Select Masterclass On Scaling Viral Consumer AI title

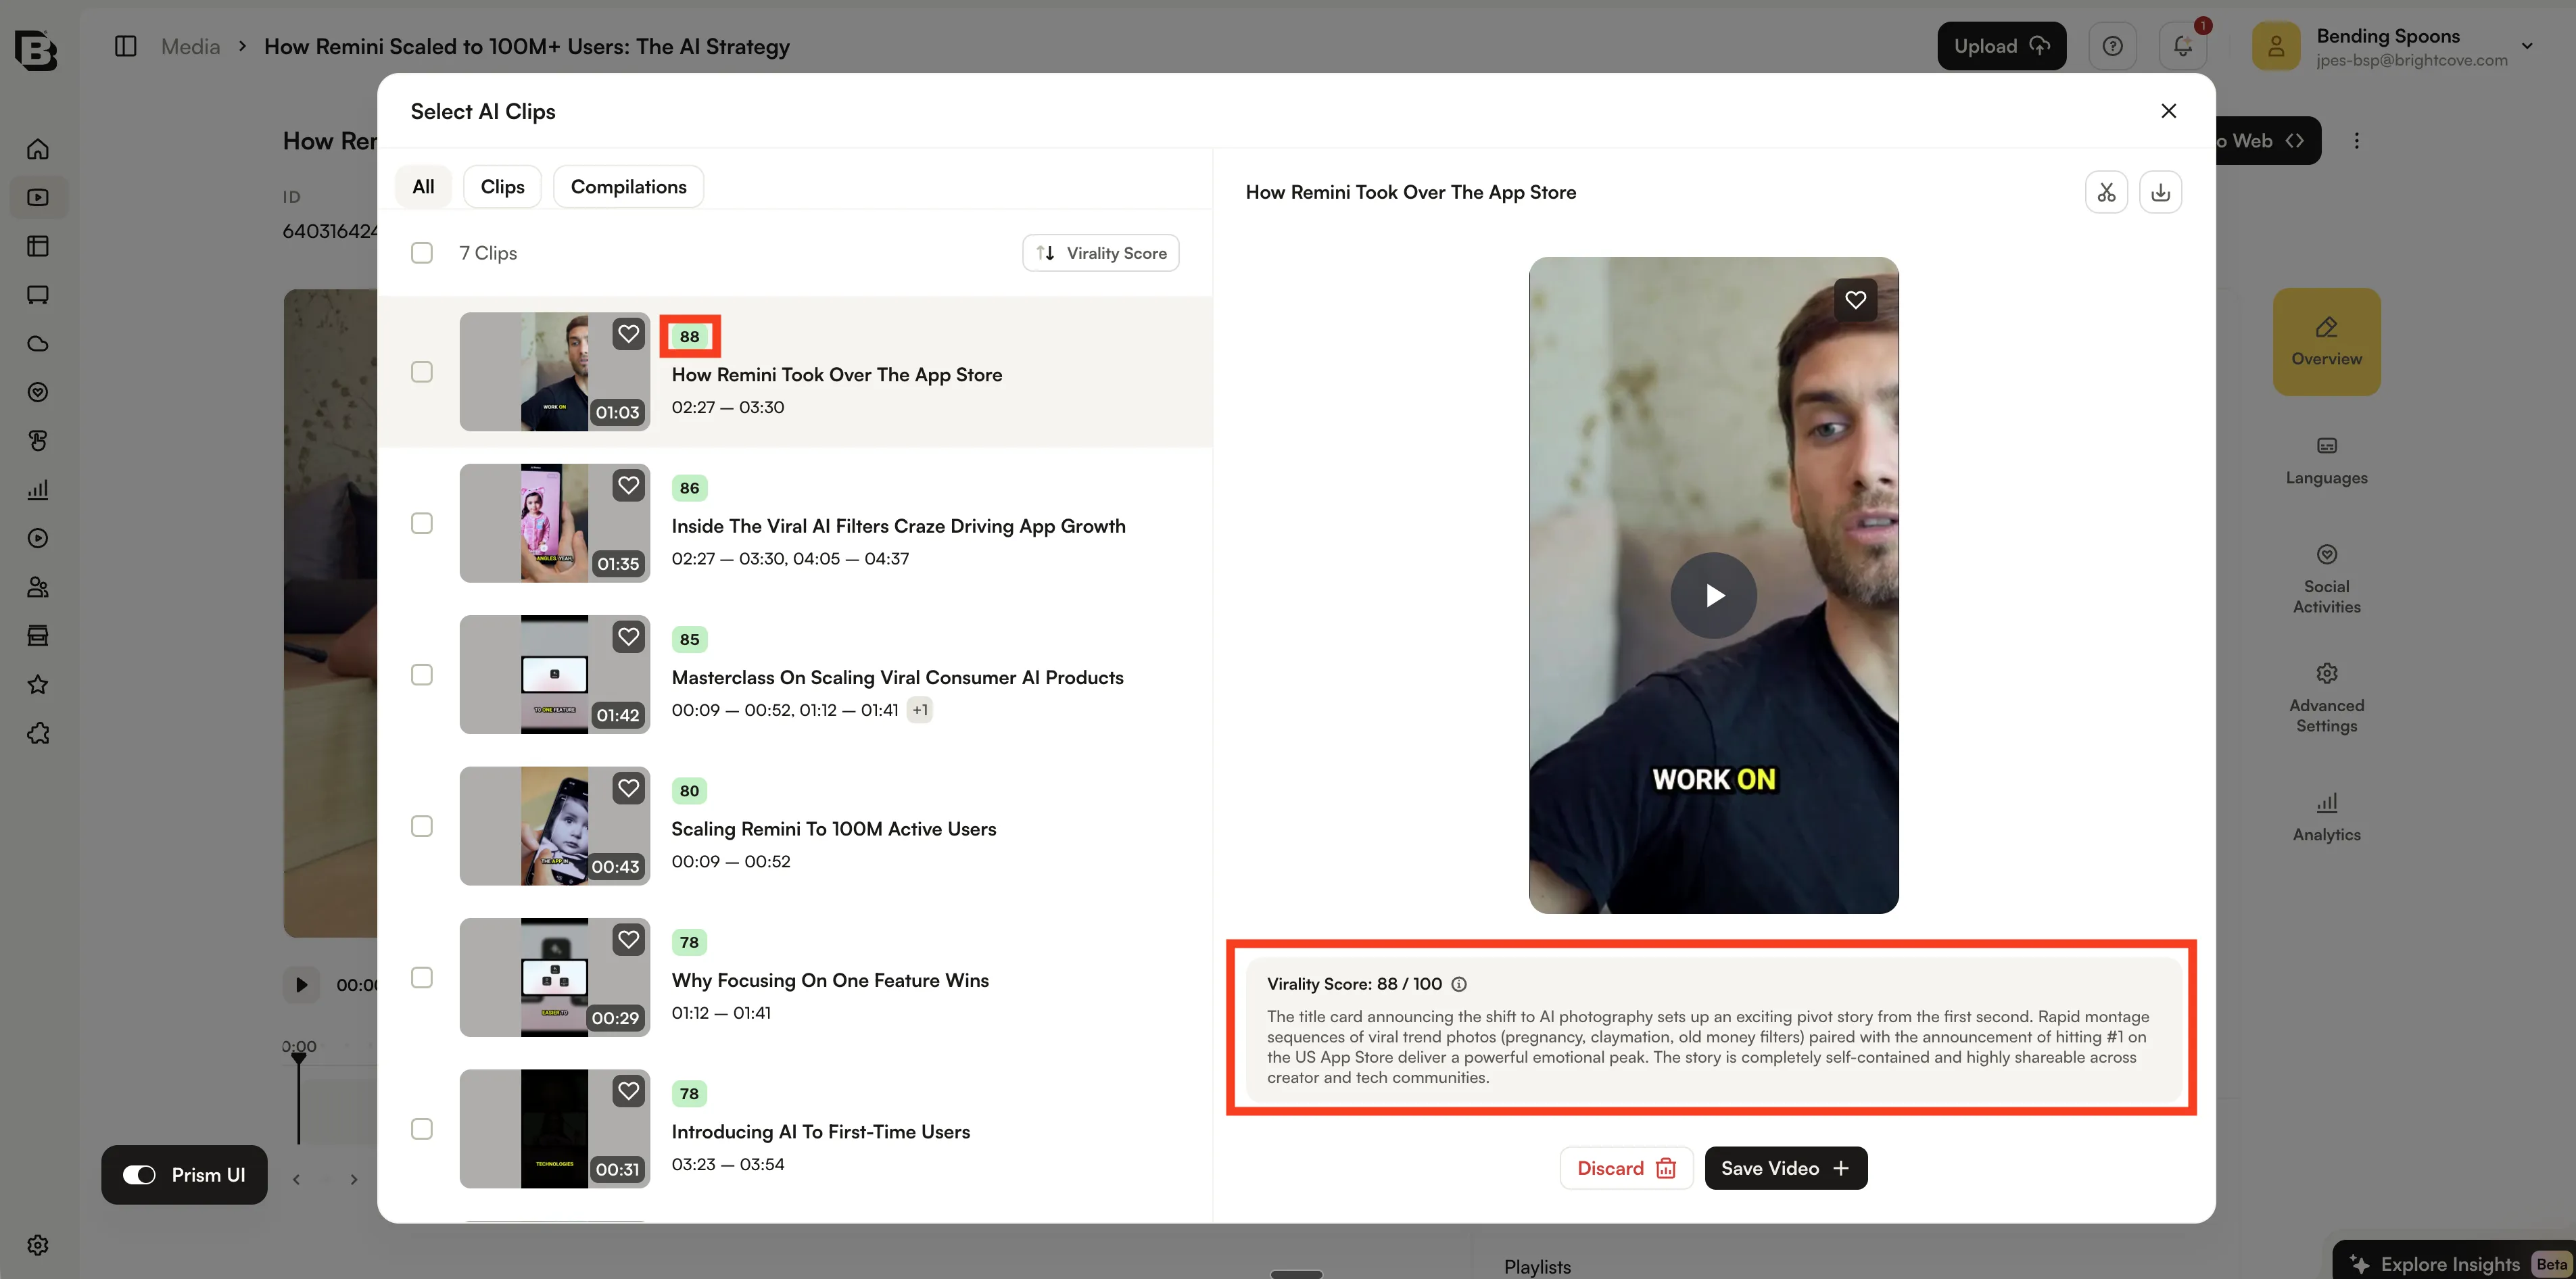[897, 677]
